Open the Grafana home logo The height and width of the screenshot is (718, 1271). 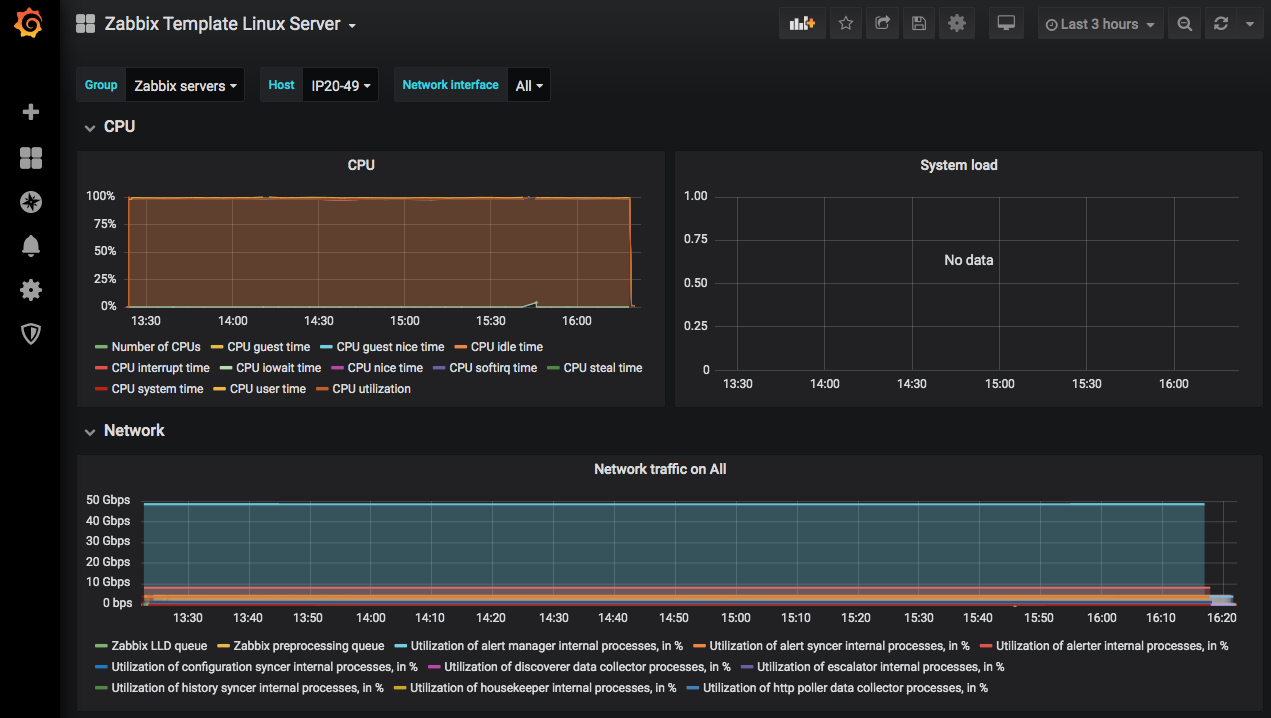coord(30,24)
